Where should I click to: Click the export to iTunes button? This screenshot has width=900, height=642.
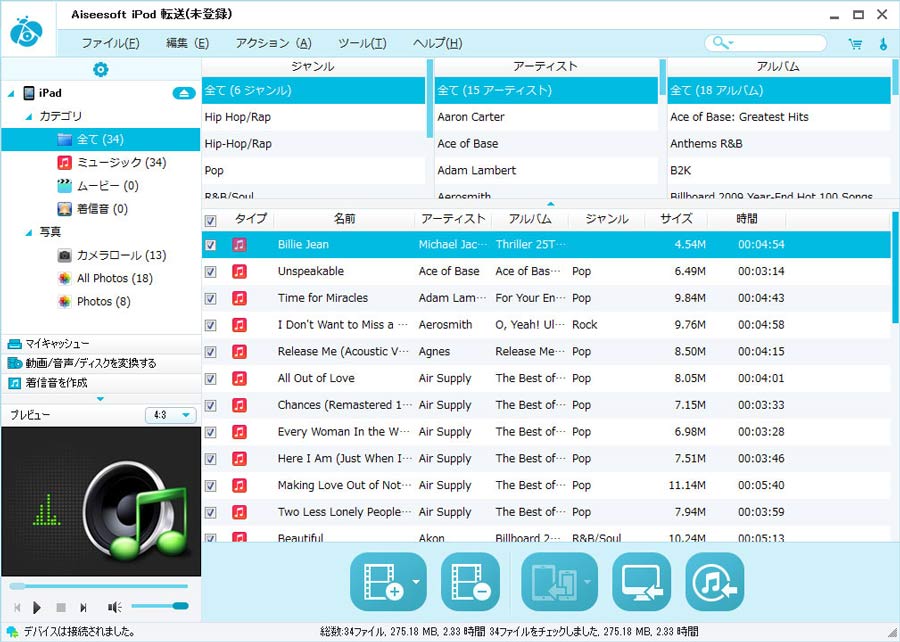click(x=714, y=582)
